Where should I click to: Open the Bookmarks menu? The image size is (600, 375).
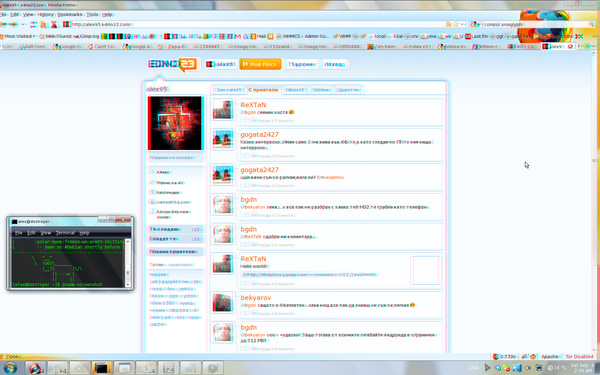[70, 15]
